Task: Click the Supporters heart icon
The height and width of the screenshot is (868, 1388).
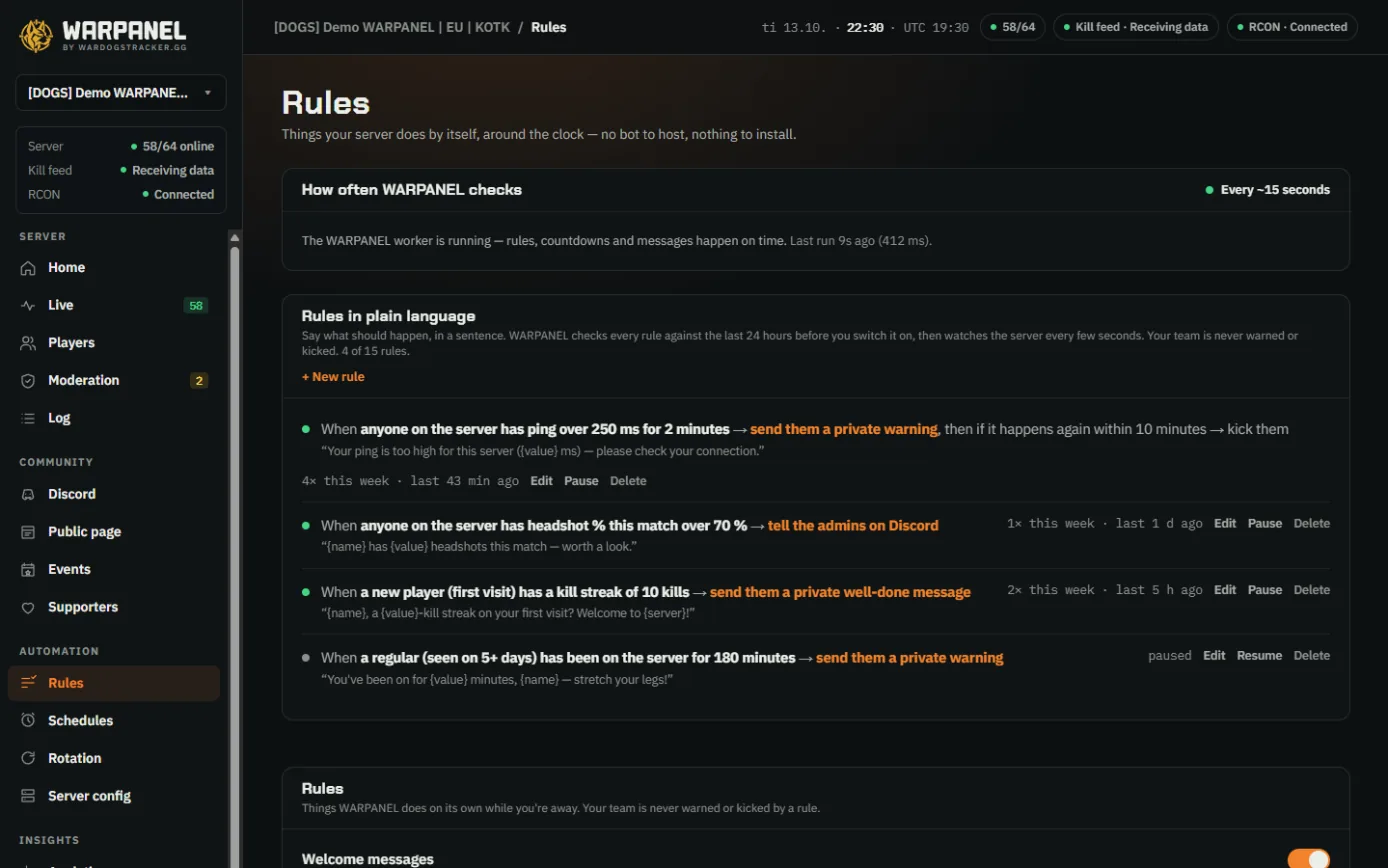Action: (28, 608)
